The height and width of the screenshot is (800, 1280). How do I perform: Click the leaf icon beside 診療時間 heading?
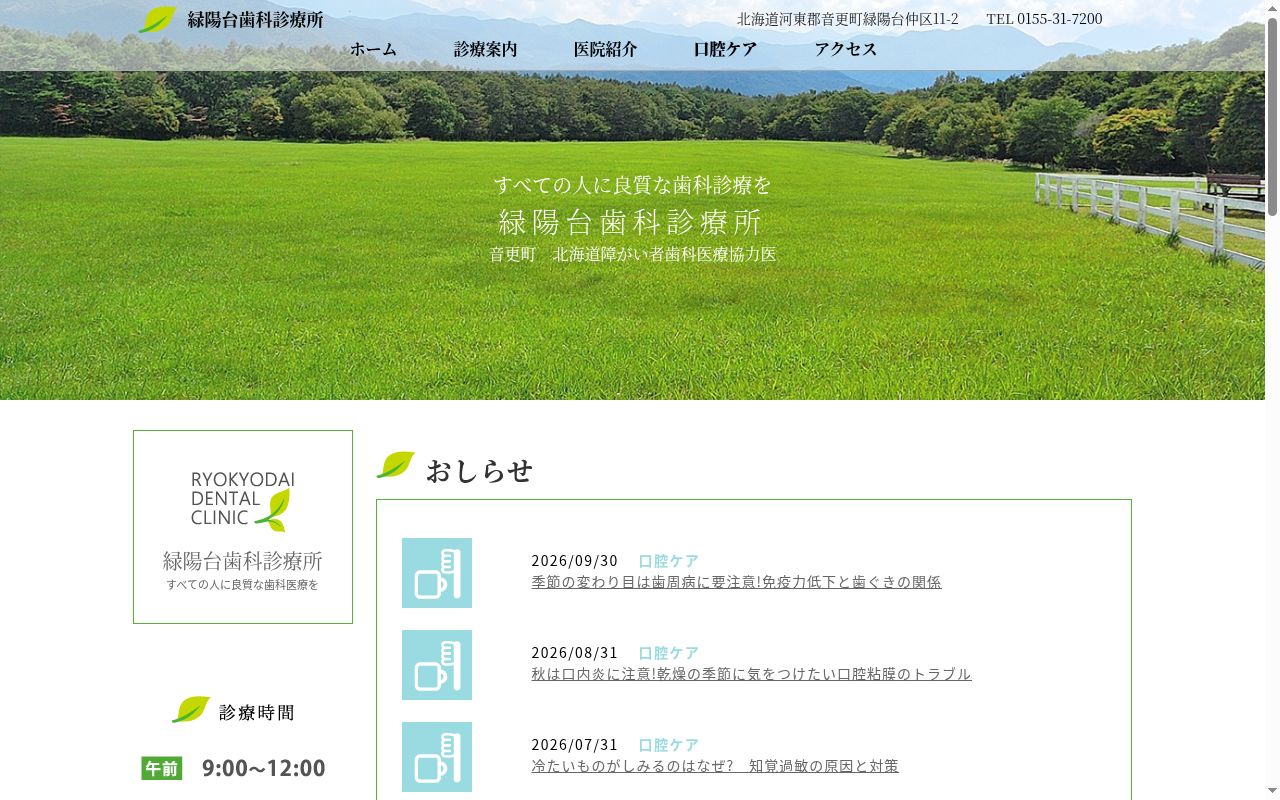(x=191, y=710)
